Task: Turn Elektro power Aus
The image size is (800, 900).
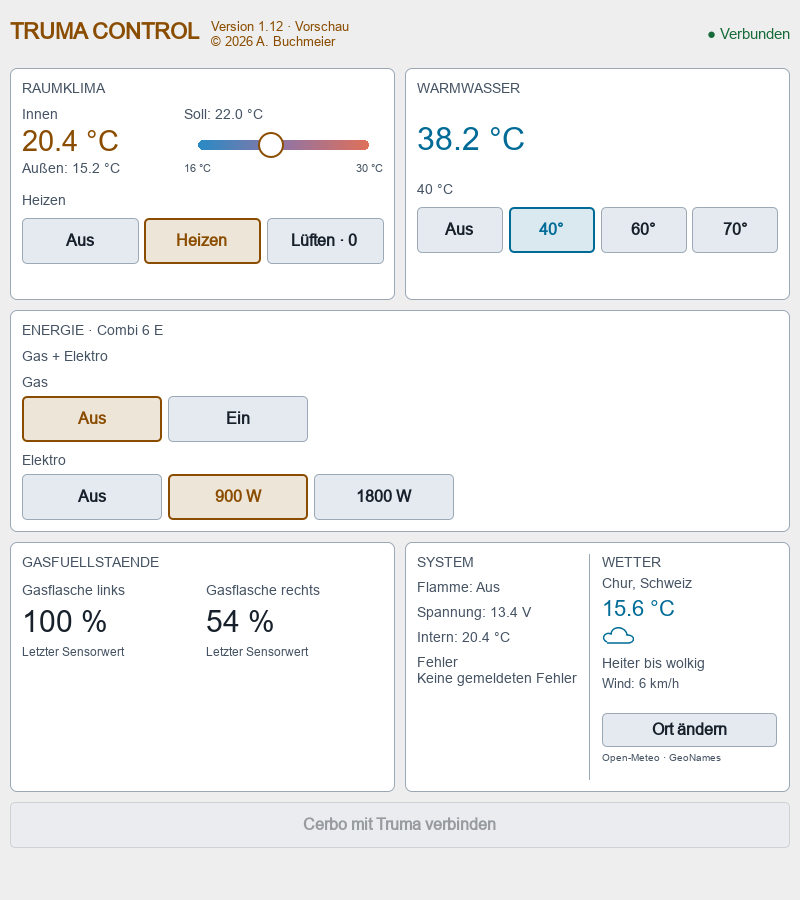Action: point(92,496)
